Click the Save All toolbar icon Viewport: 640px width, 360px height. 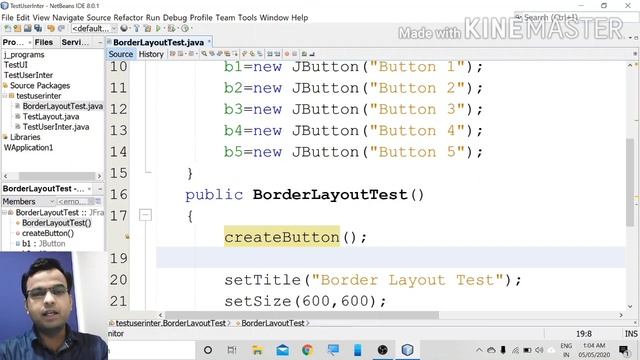38,28
